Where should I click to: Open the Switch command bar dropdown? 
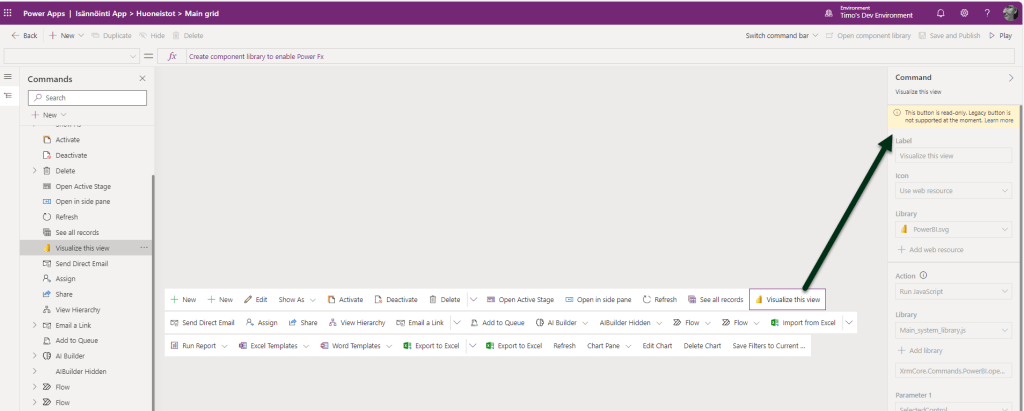[x=782, y=35]
